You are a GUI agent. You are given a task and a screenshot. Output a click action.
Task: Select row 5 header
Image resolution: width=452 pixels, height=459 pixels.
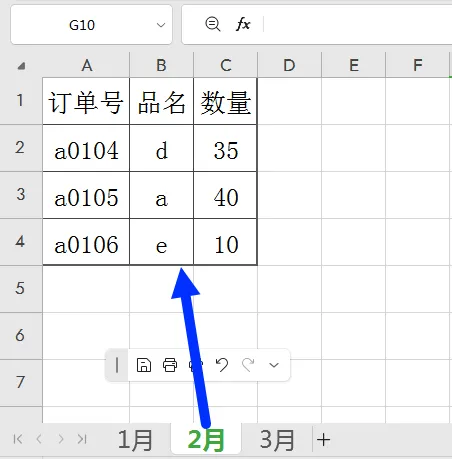pyautogui.click(x=21, y=289)
